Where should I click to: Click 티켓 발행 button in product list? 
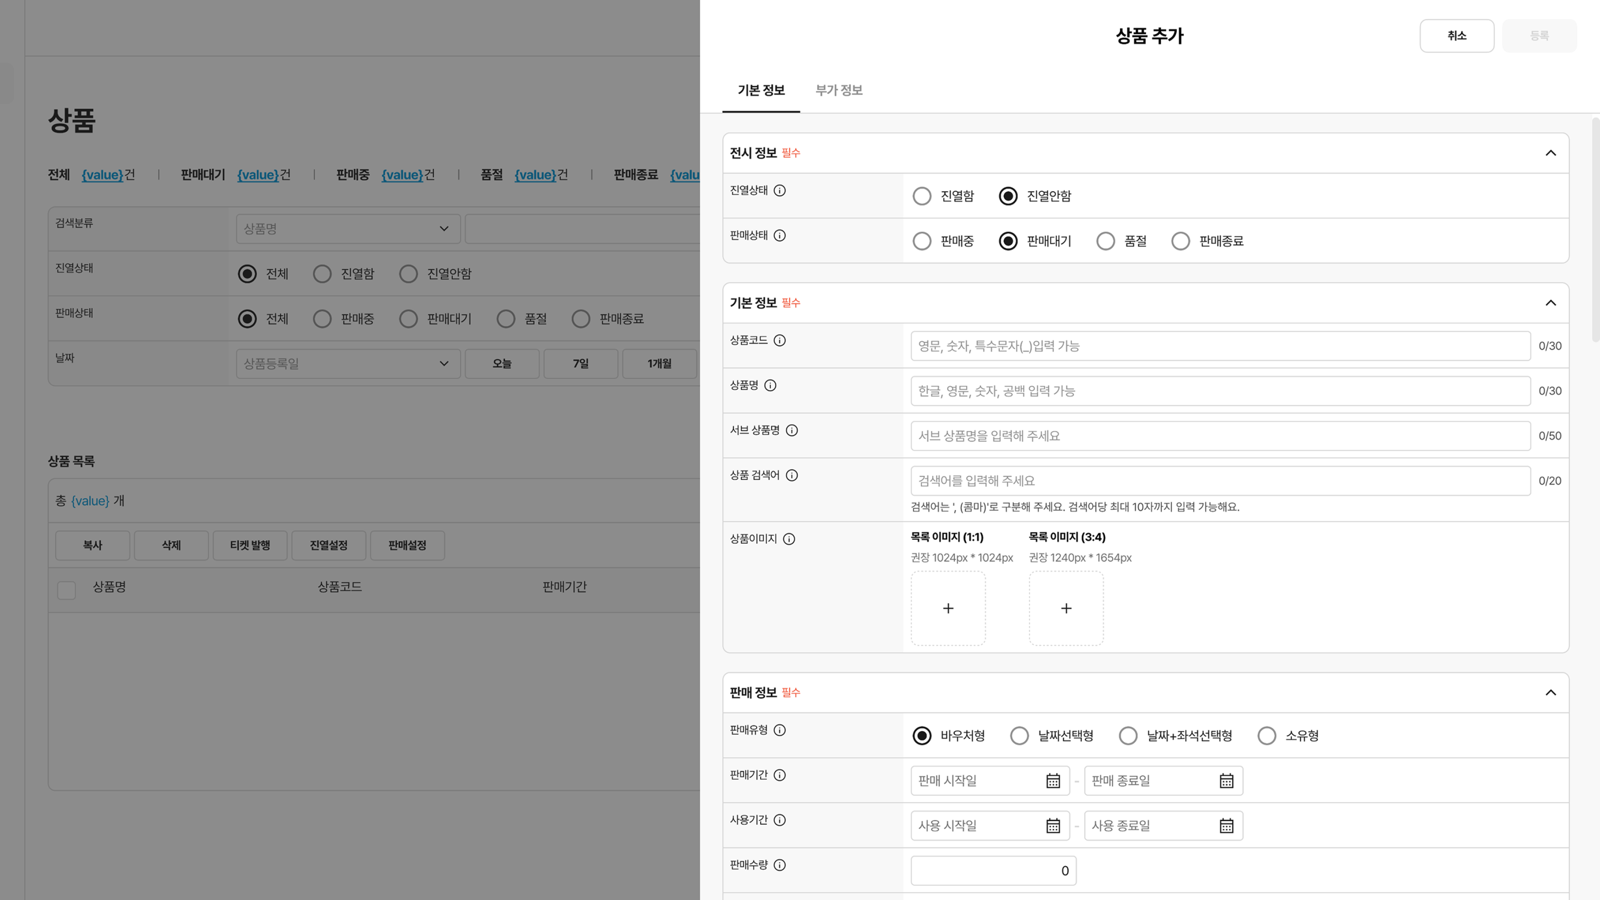250,545
